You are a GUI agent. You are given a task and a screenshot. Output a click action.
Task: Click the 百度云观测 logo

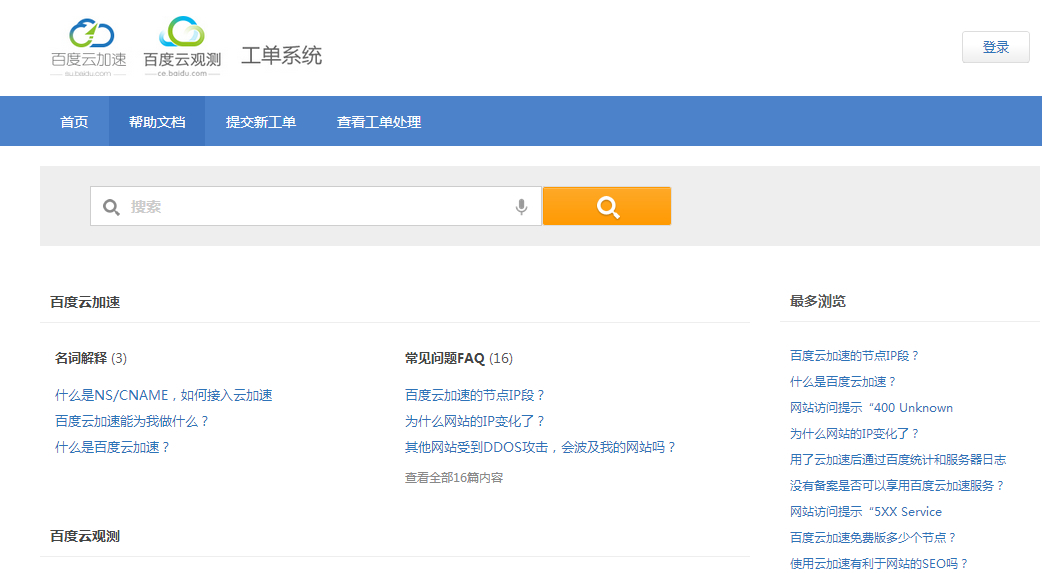click(182, 47)
